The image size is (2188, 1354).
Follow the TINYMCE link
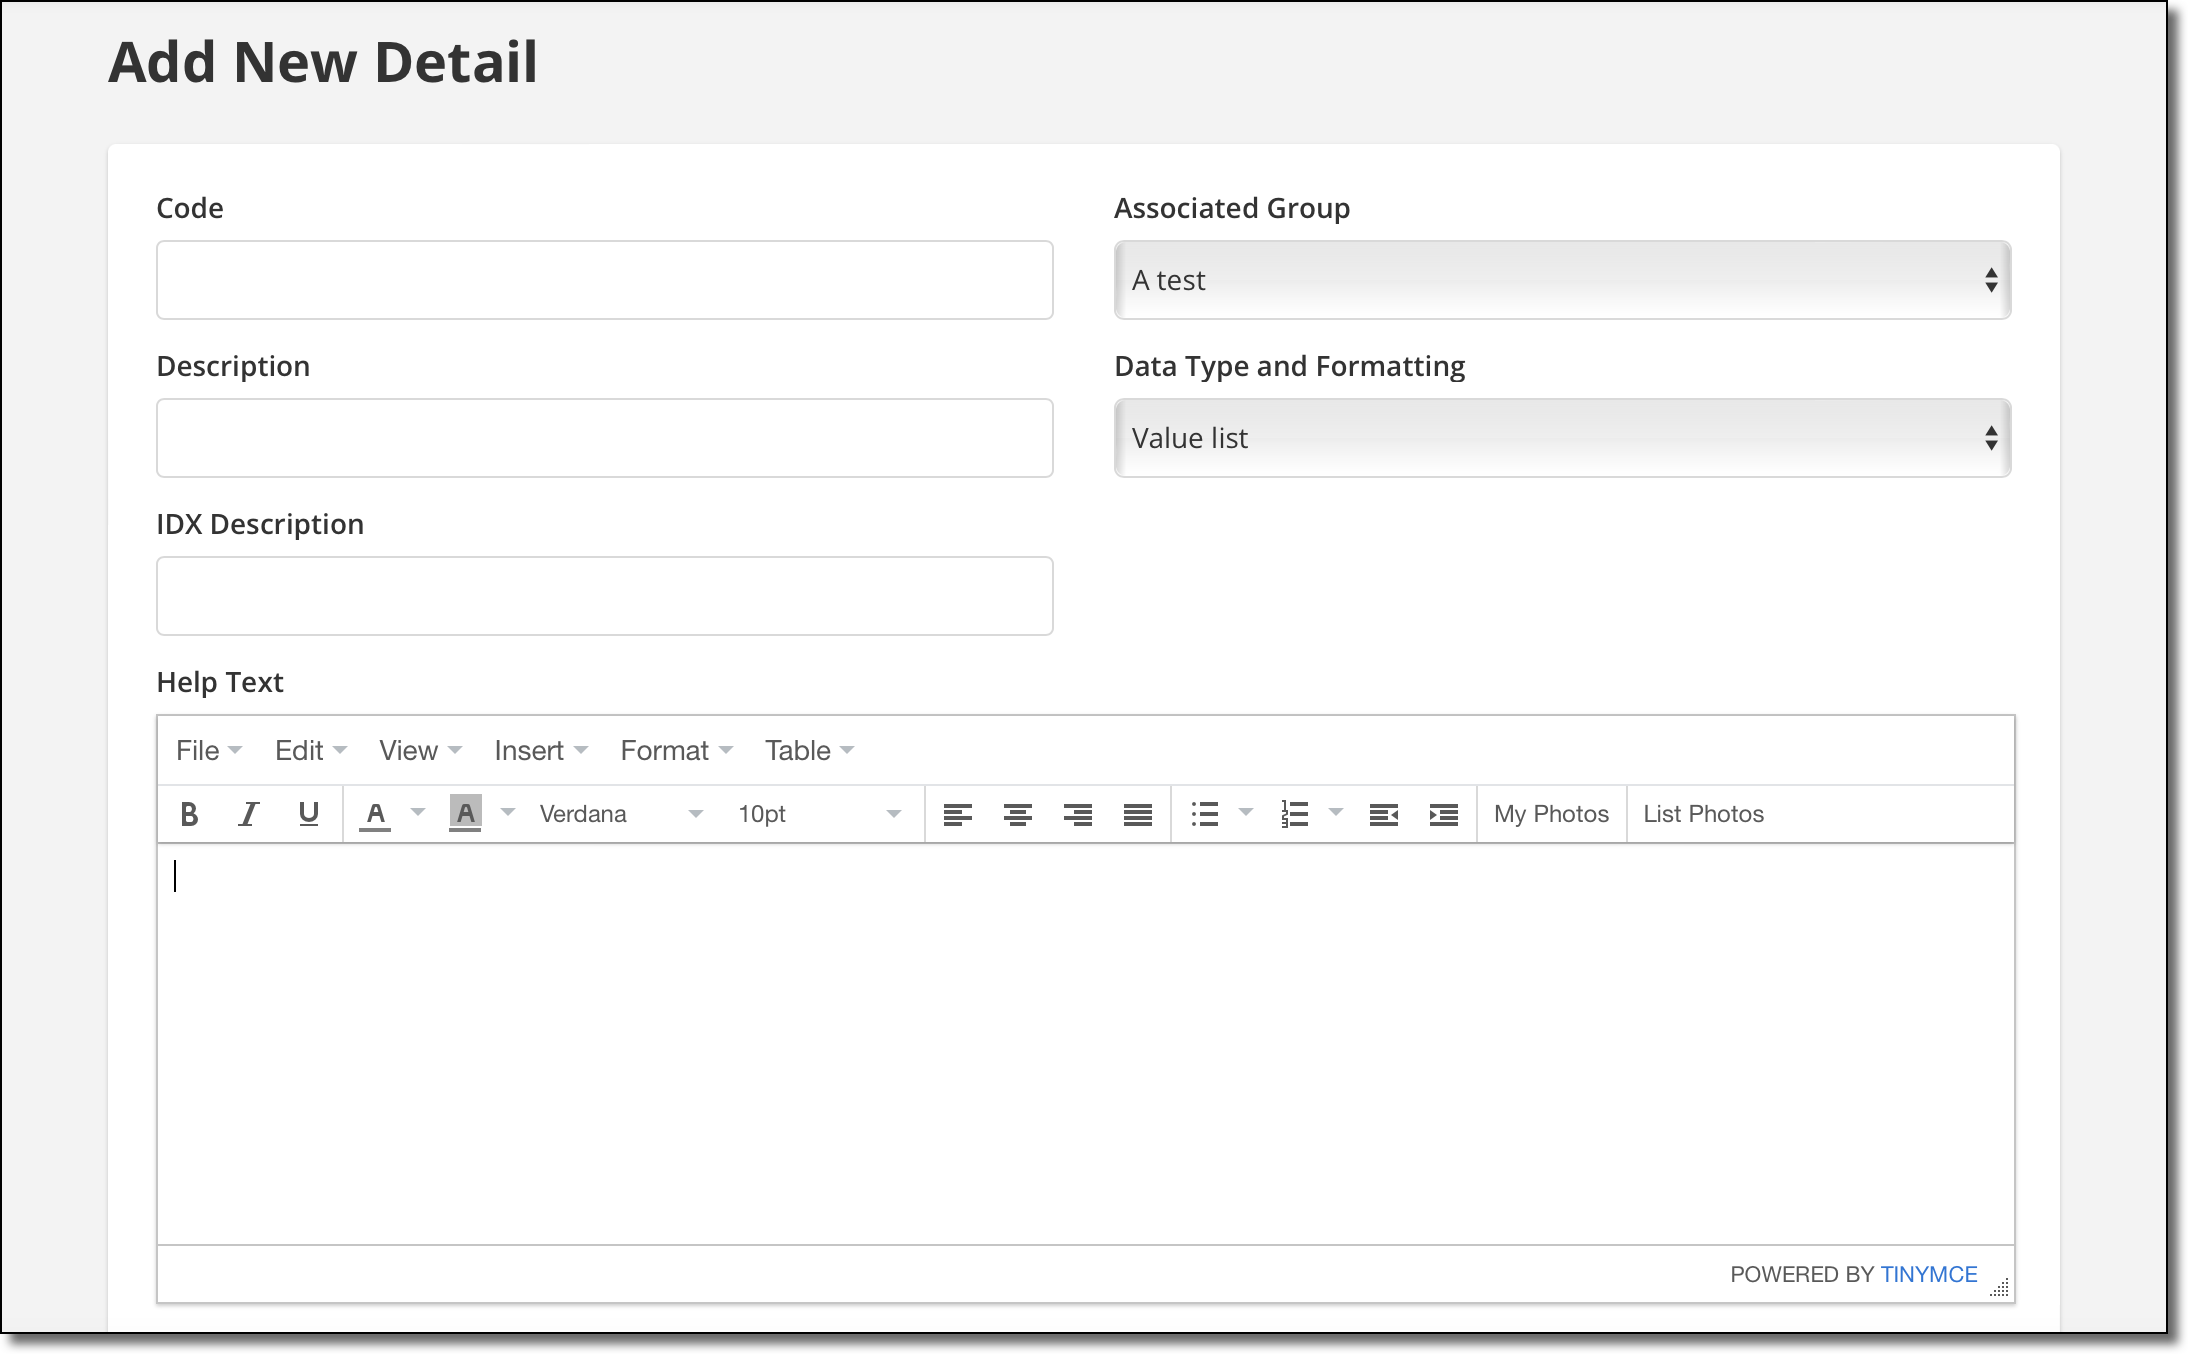1928,1274
